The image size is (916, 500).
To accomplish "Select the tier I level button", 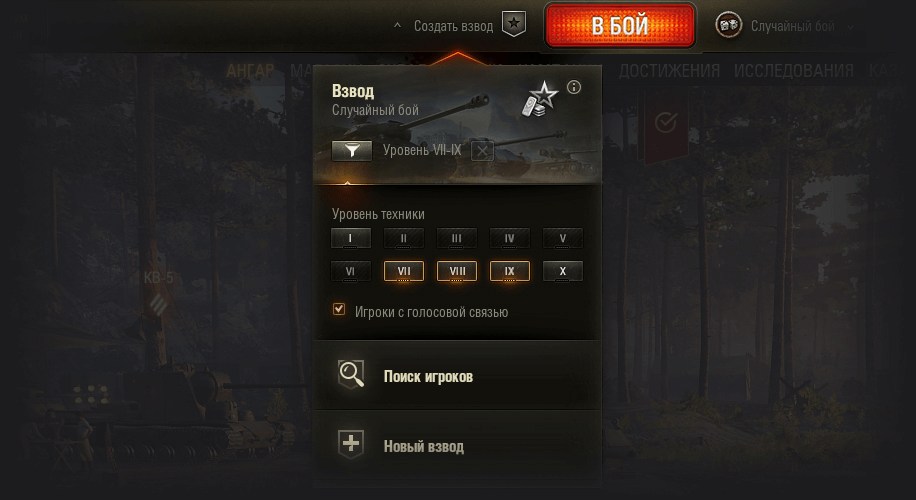I will tap(351, 238).
